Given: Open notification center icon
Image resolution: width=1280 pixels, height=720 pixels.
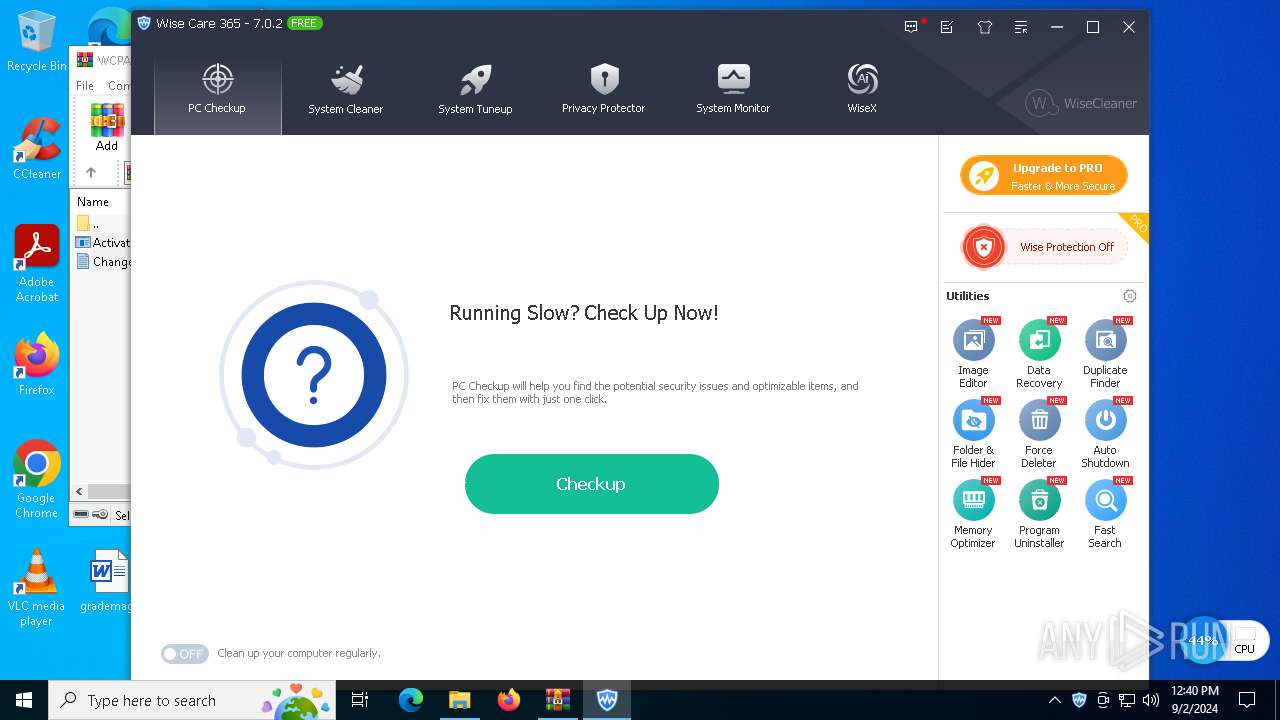Looking at the screenshot, I should pos(1247,700).
